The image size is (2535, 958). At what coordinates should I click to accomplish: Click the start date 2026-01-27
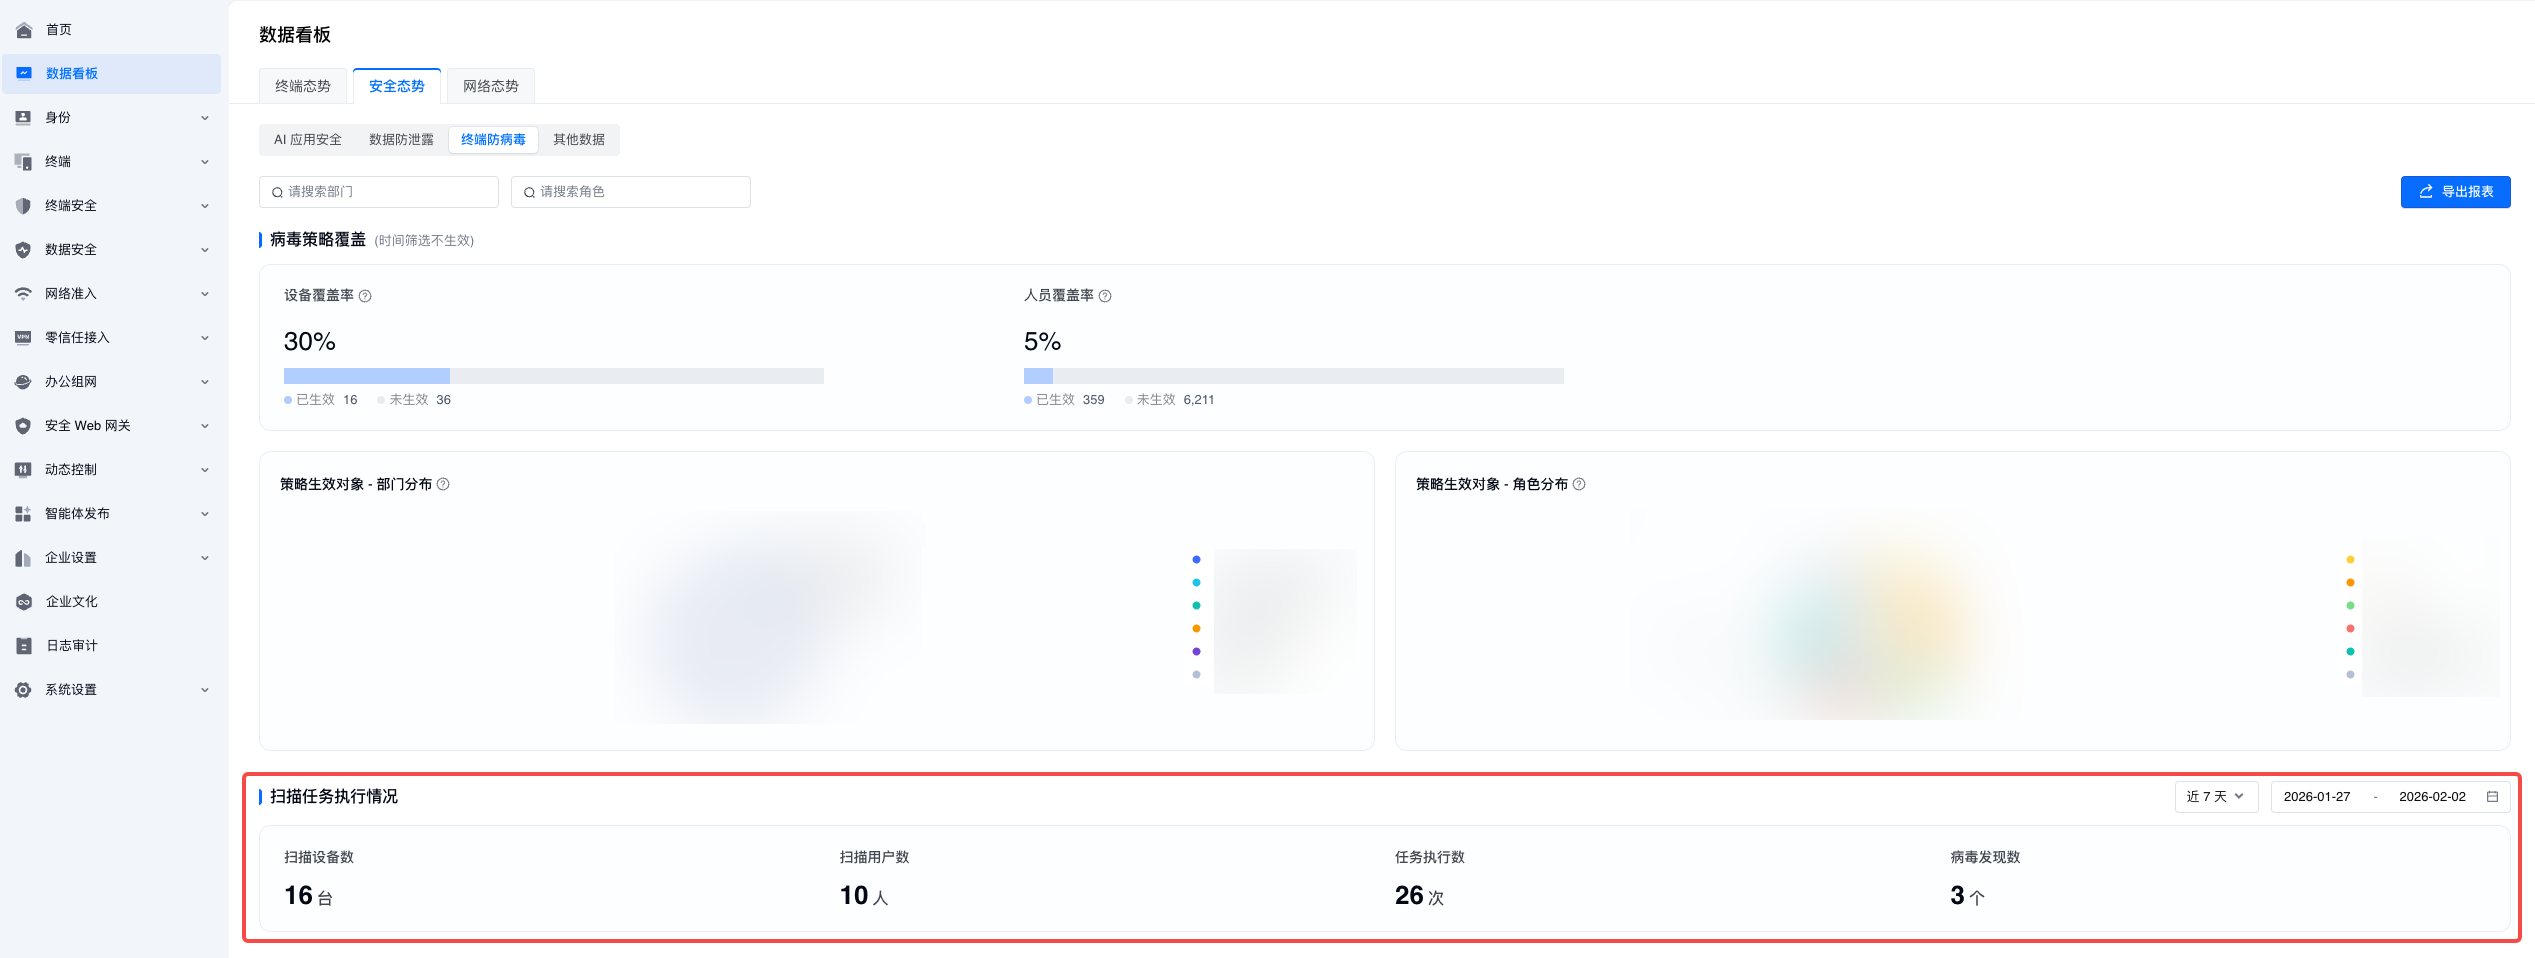2317,797
